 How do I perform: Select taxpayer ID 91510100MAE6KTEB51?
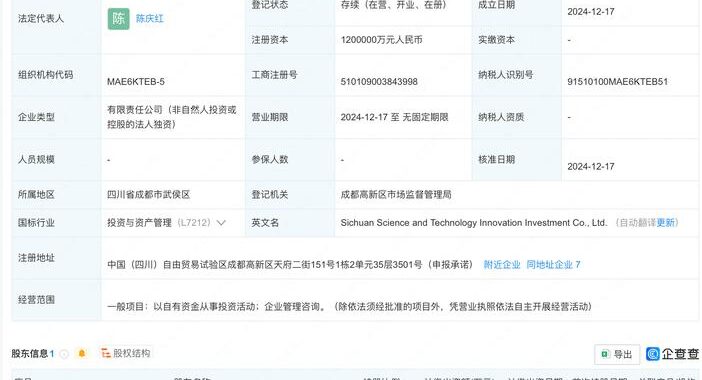(617, 81)
